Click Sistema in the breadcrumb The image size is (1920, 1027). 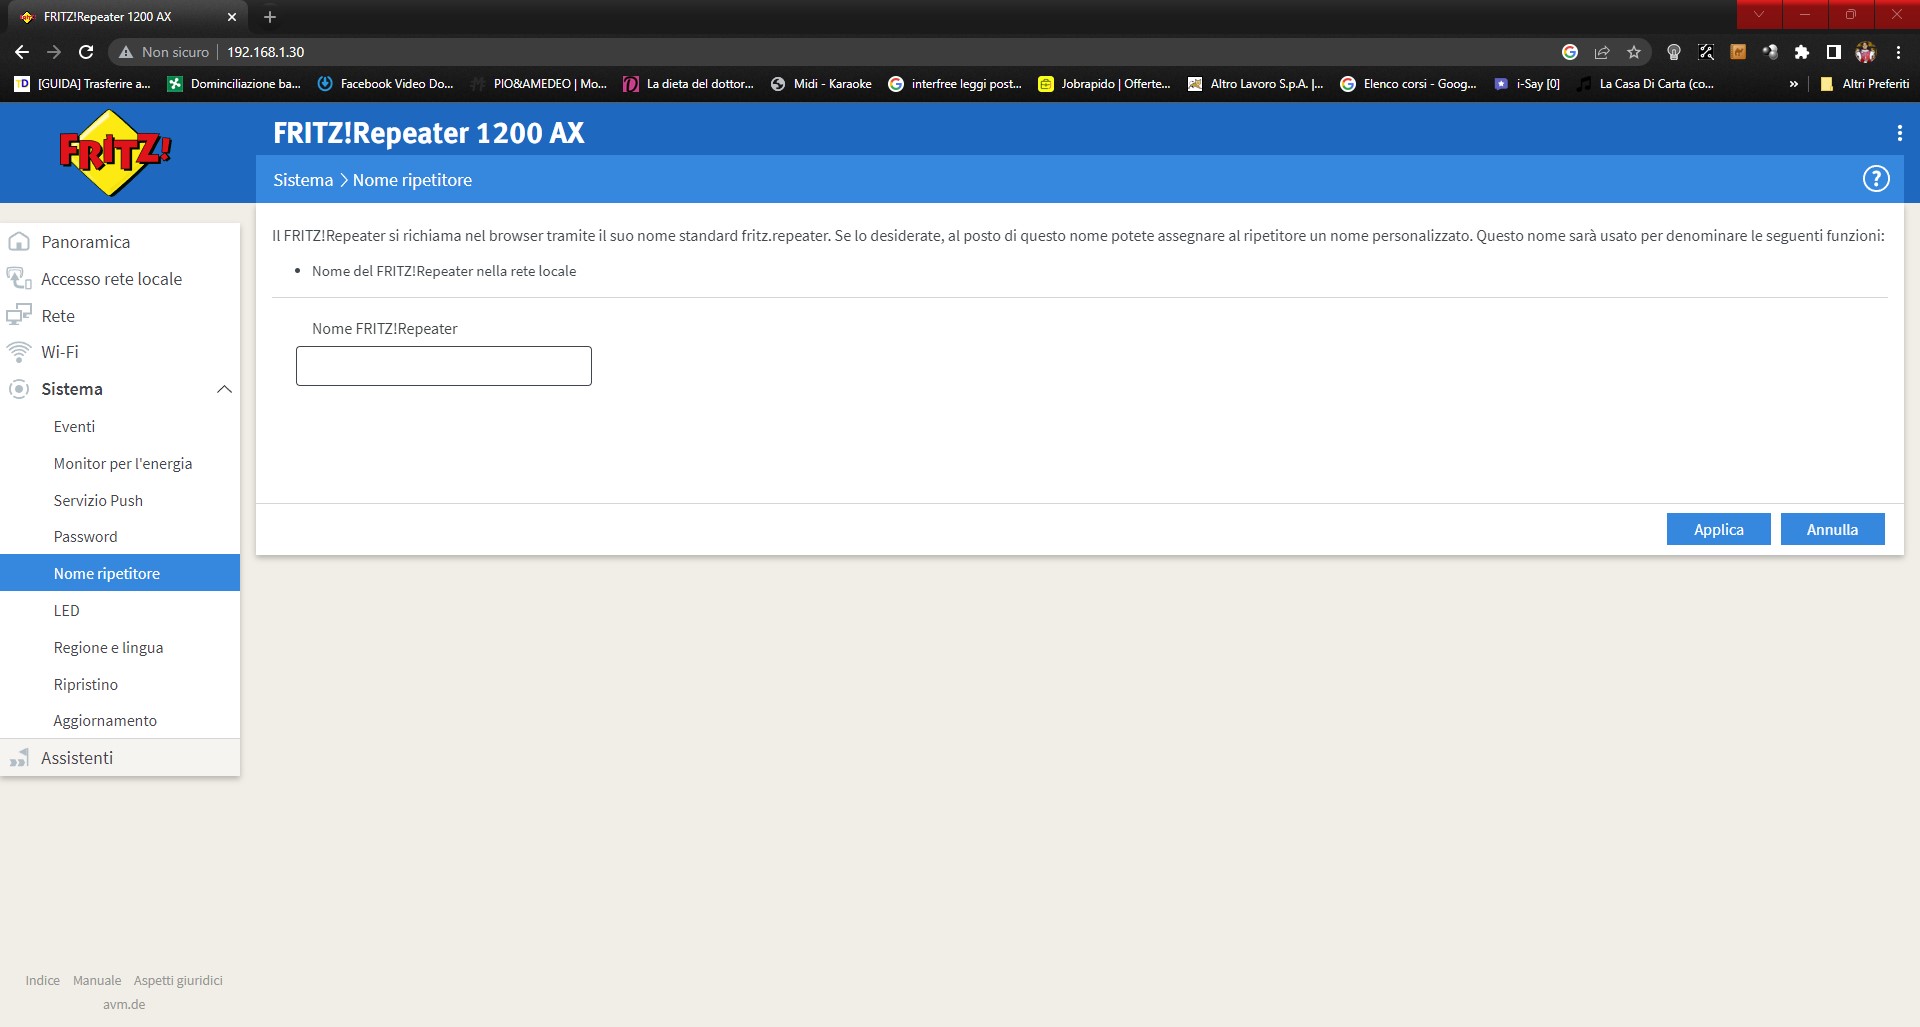pyautogui.click(x=303, y=180)
